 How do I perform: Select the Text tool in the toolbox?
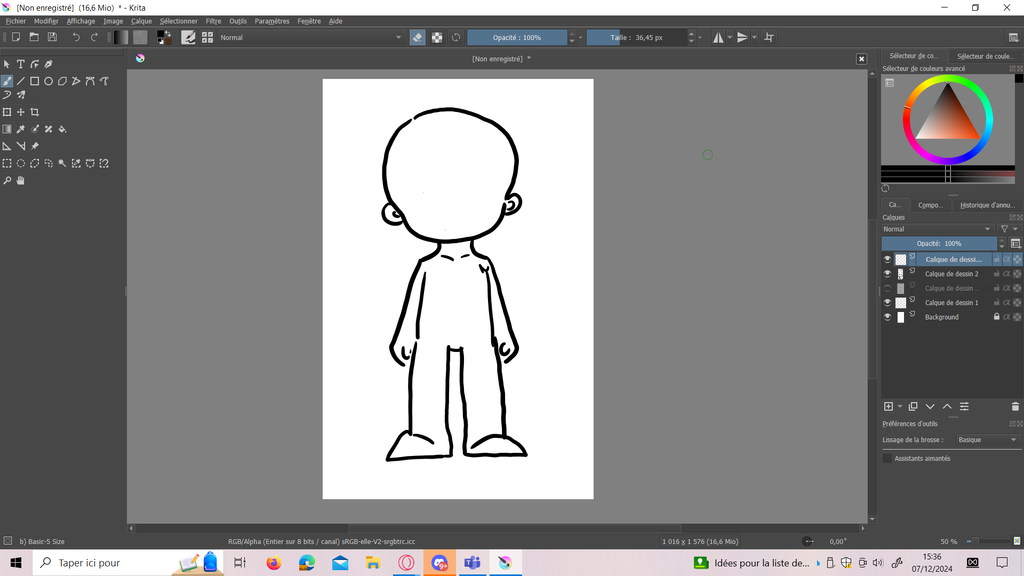20,64
